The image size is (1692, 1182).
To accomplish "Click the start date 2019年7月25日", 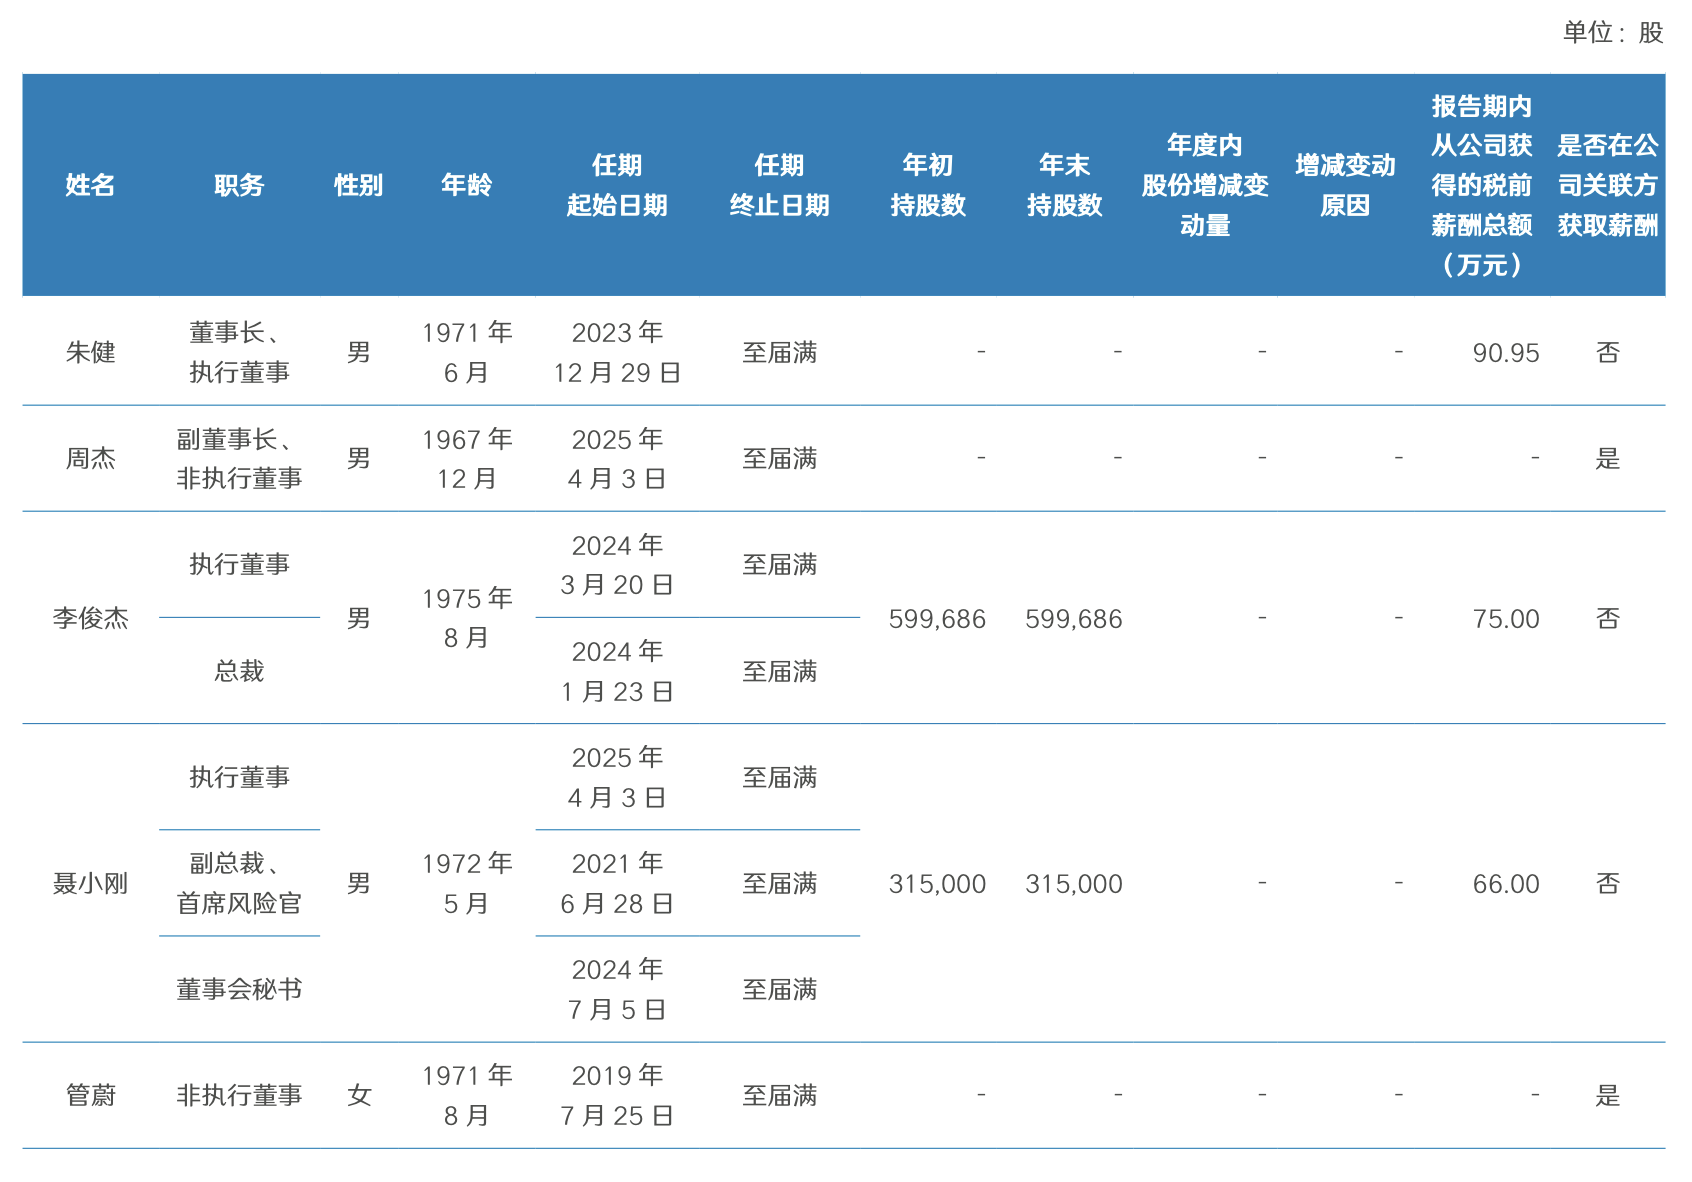I will coord(617,1095).
